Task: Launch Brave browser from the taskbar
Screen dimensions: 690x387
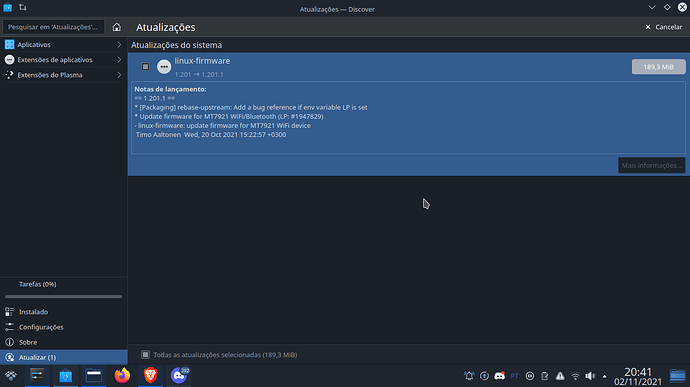Action: click(x=150, y=376)
